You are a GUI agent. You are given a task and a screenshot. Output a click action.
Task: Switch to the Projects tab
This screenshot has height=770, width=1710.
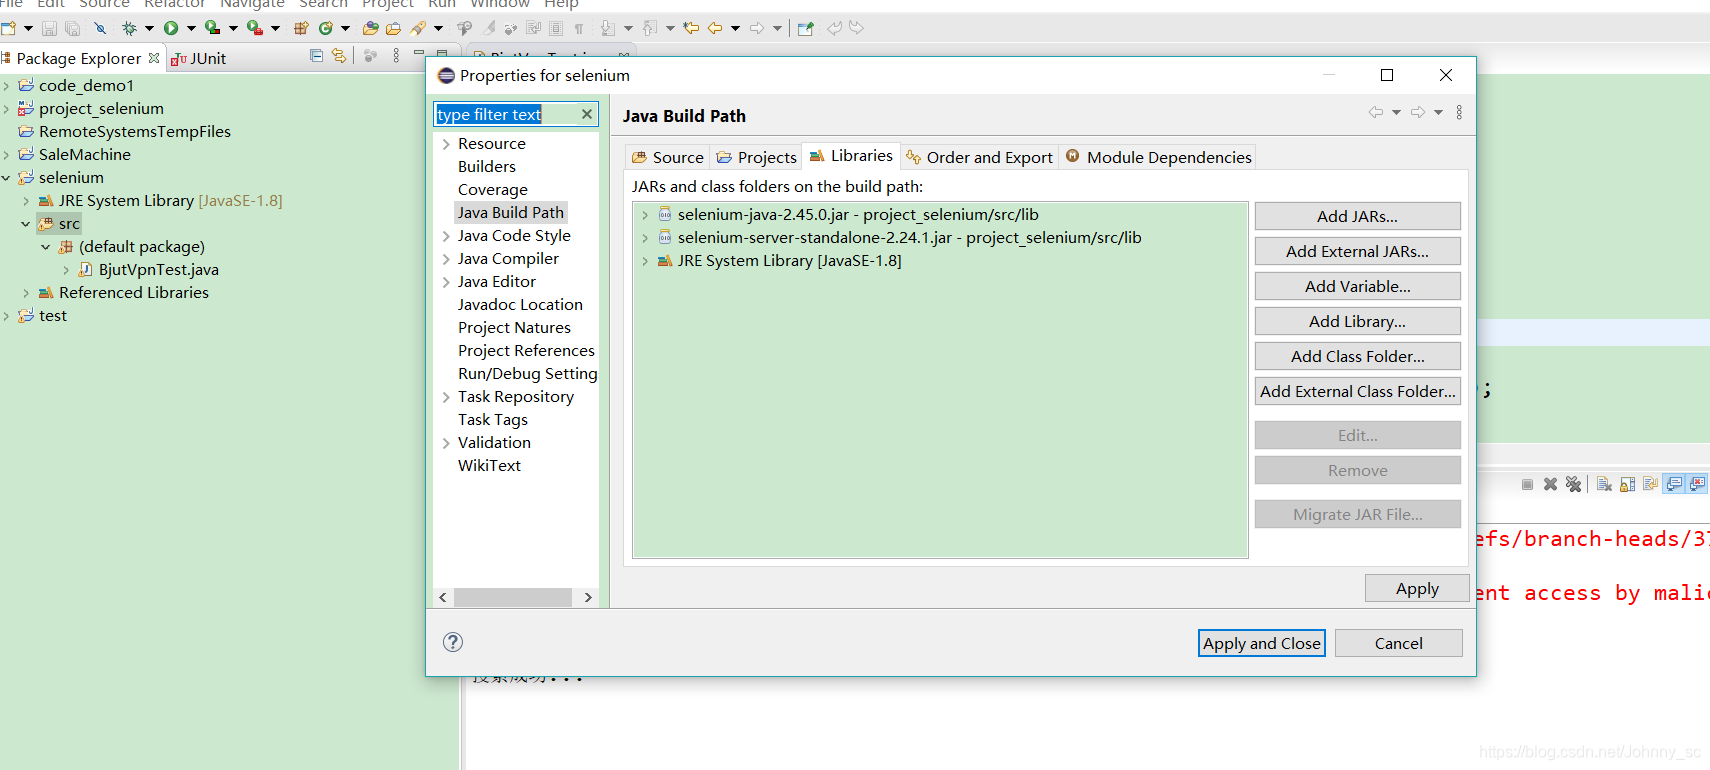click(x=757, y=157)
